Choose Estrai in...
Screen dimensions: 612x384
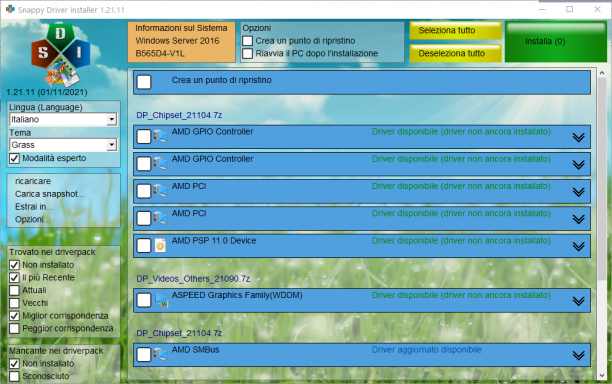(x=34, y=206)
